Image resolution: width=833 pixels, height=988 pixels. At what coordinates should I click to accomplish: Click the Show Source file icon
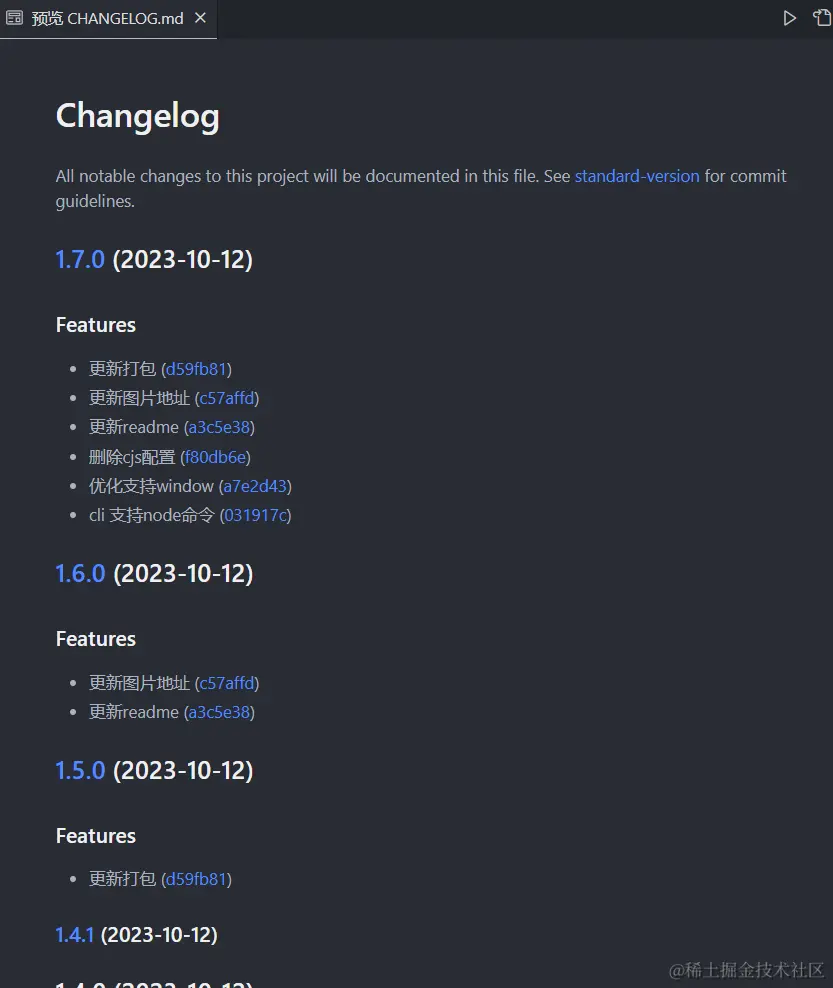[x=822, y=18]
